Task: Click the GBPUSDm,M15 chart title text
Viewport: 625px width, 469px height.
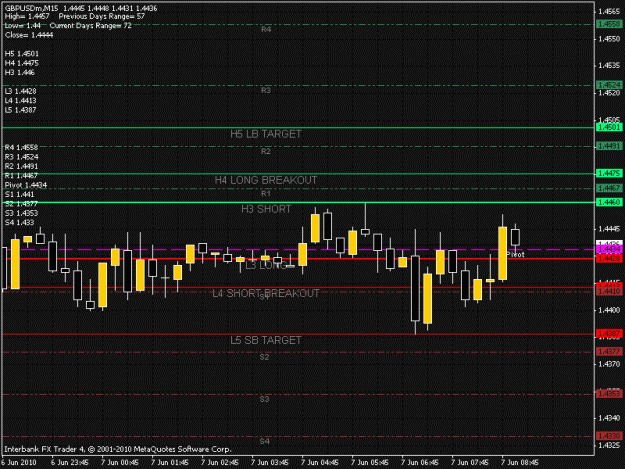Action: (x=31, y=8)
